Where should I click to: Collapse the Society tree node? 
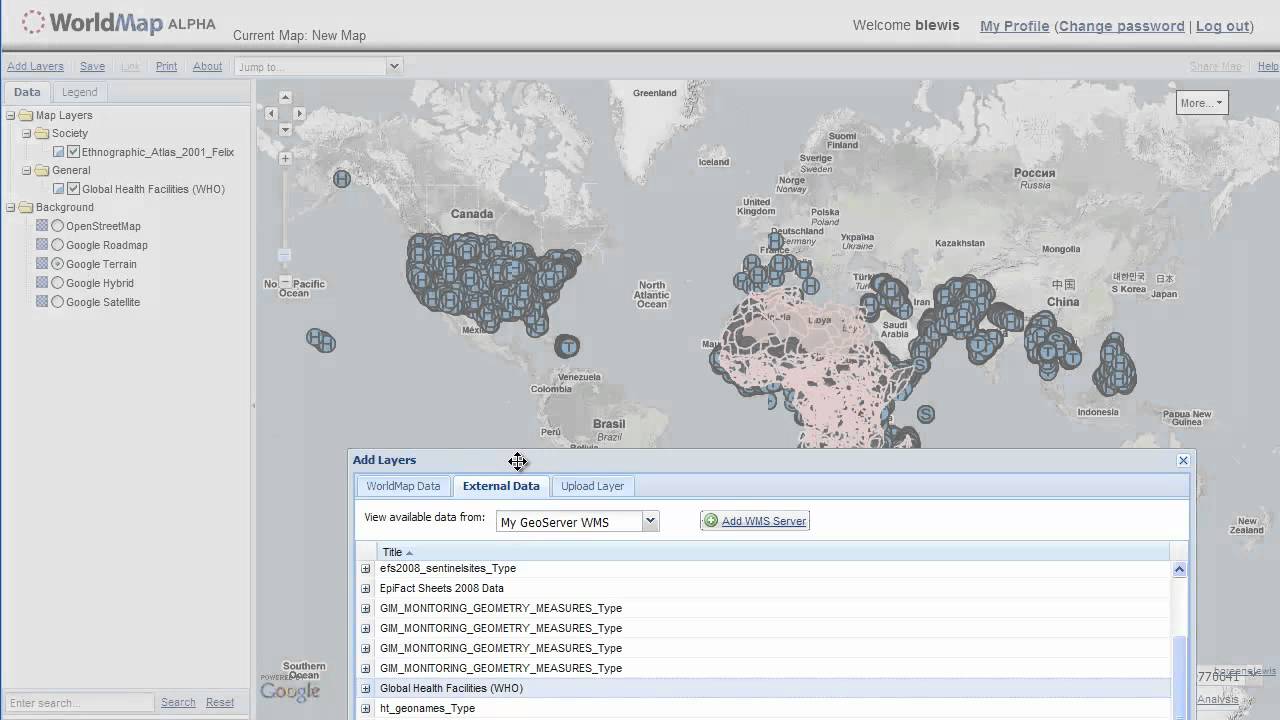27,133
